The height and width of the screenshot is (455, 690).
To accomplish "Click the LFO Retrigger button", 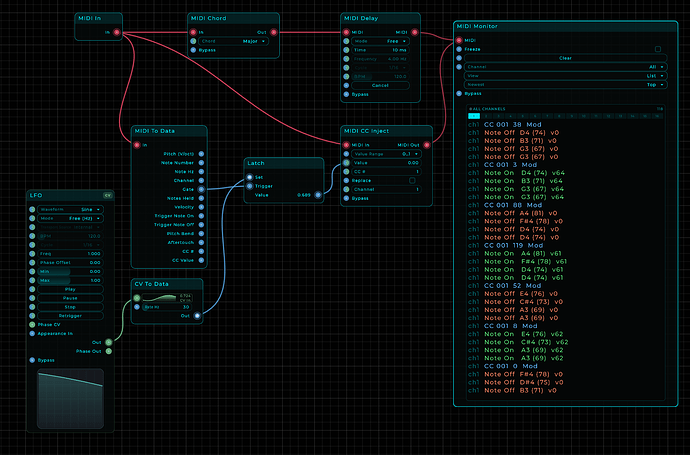I will (x=70, y=316).
